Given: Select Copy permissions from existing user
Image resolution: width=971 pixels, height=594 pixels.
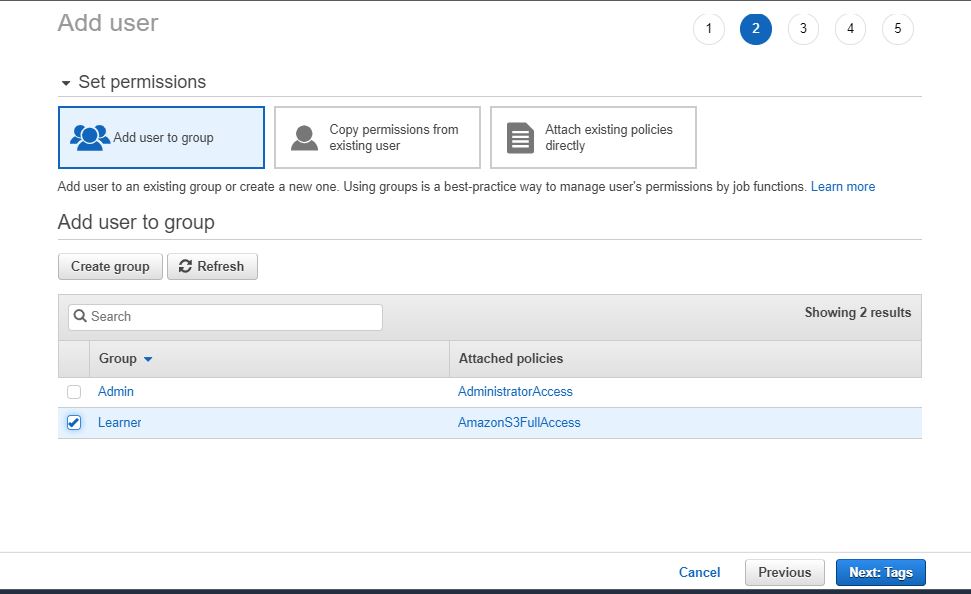Looking at the screenshot, I should (x=377, y=137).
